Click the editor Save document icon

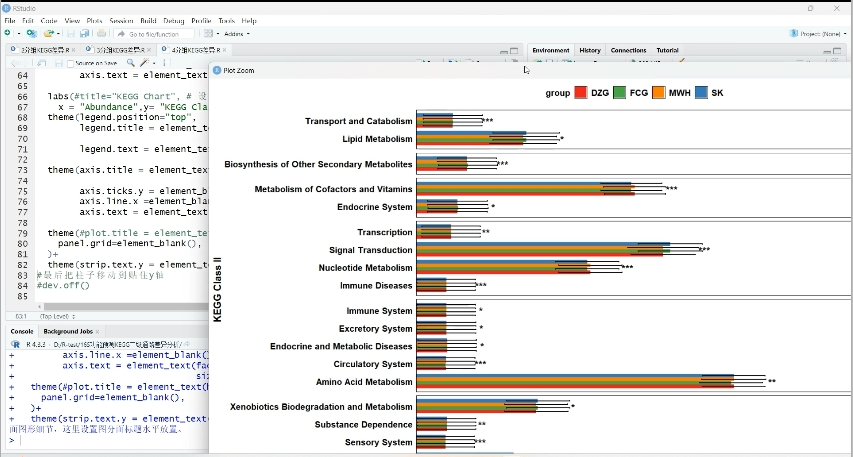59,63
